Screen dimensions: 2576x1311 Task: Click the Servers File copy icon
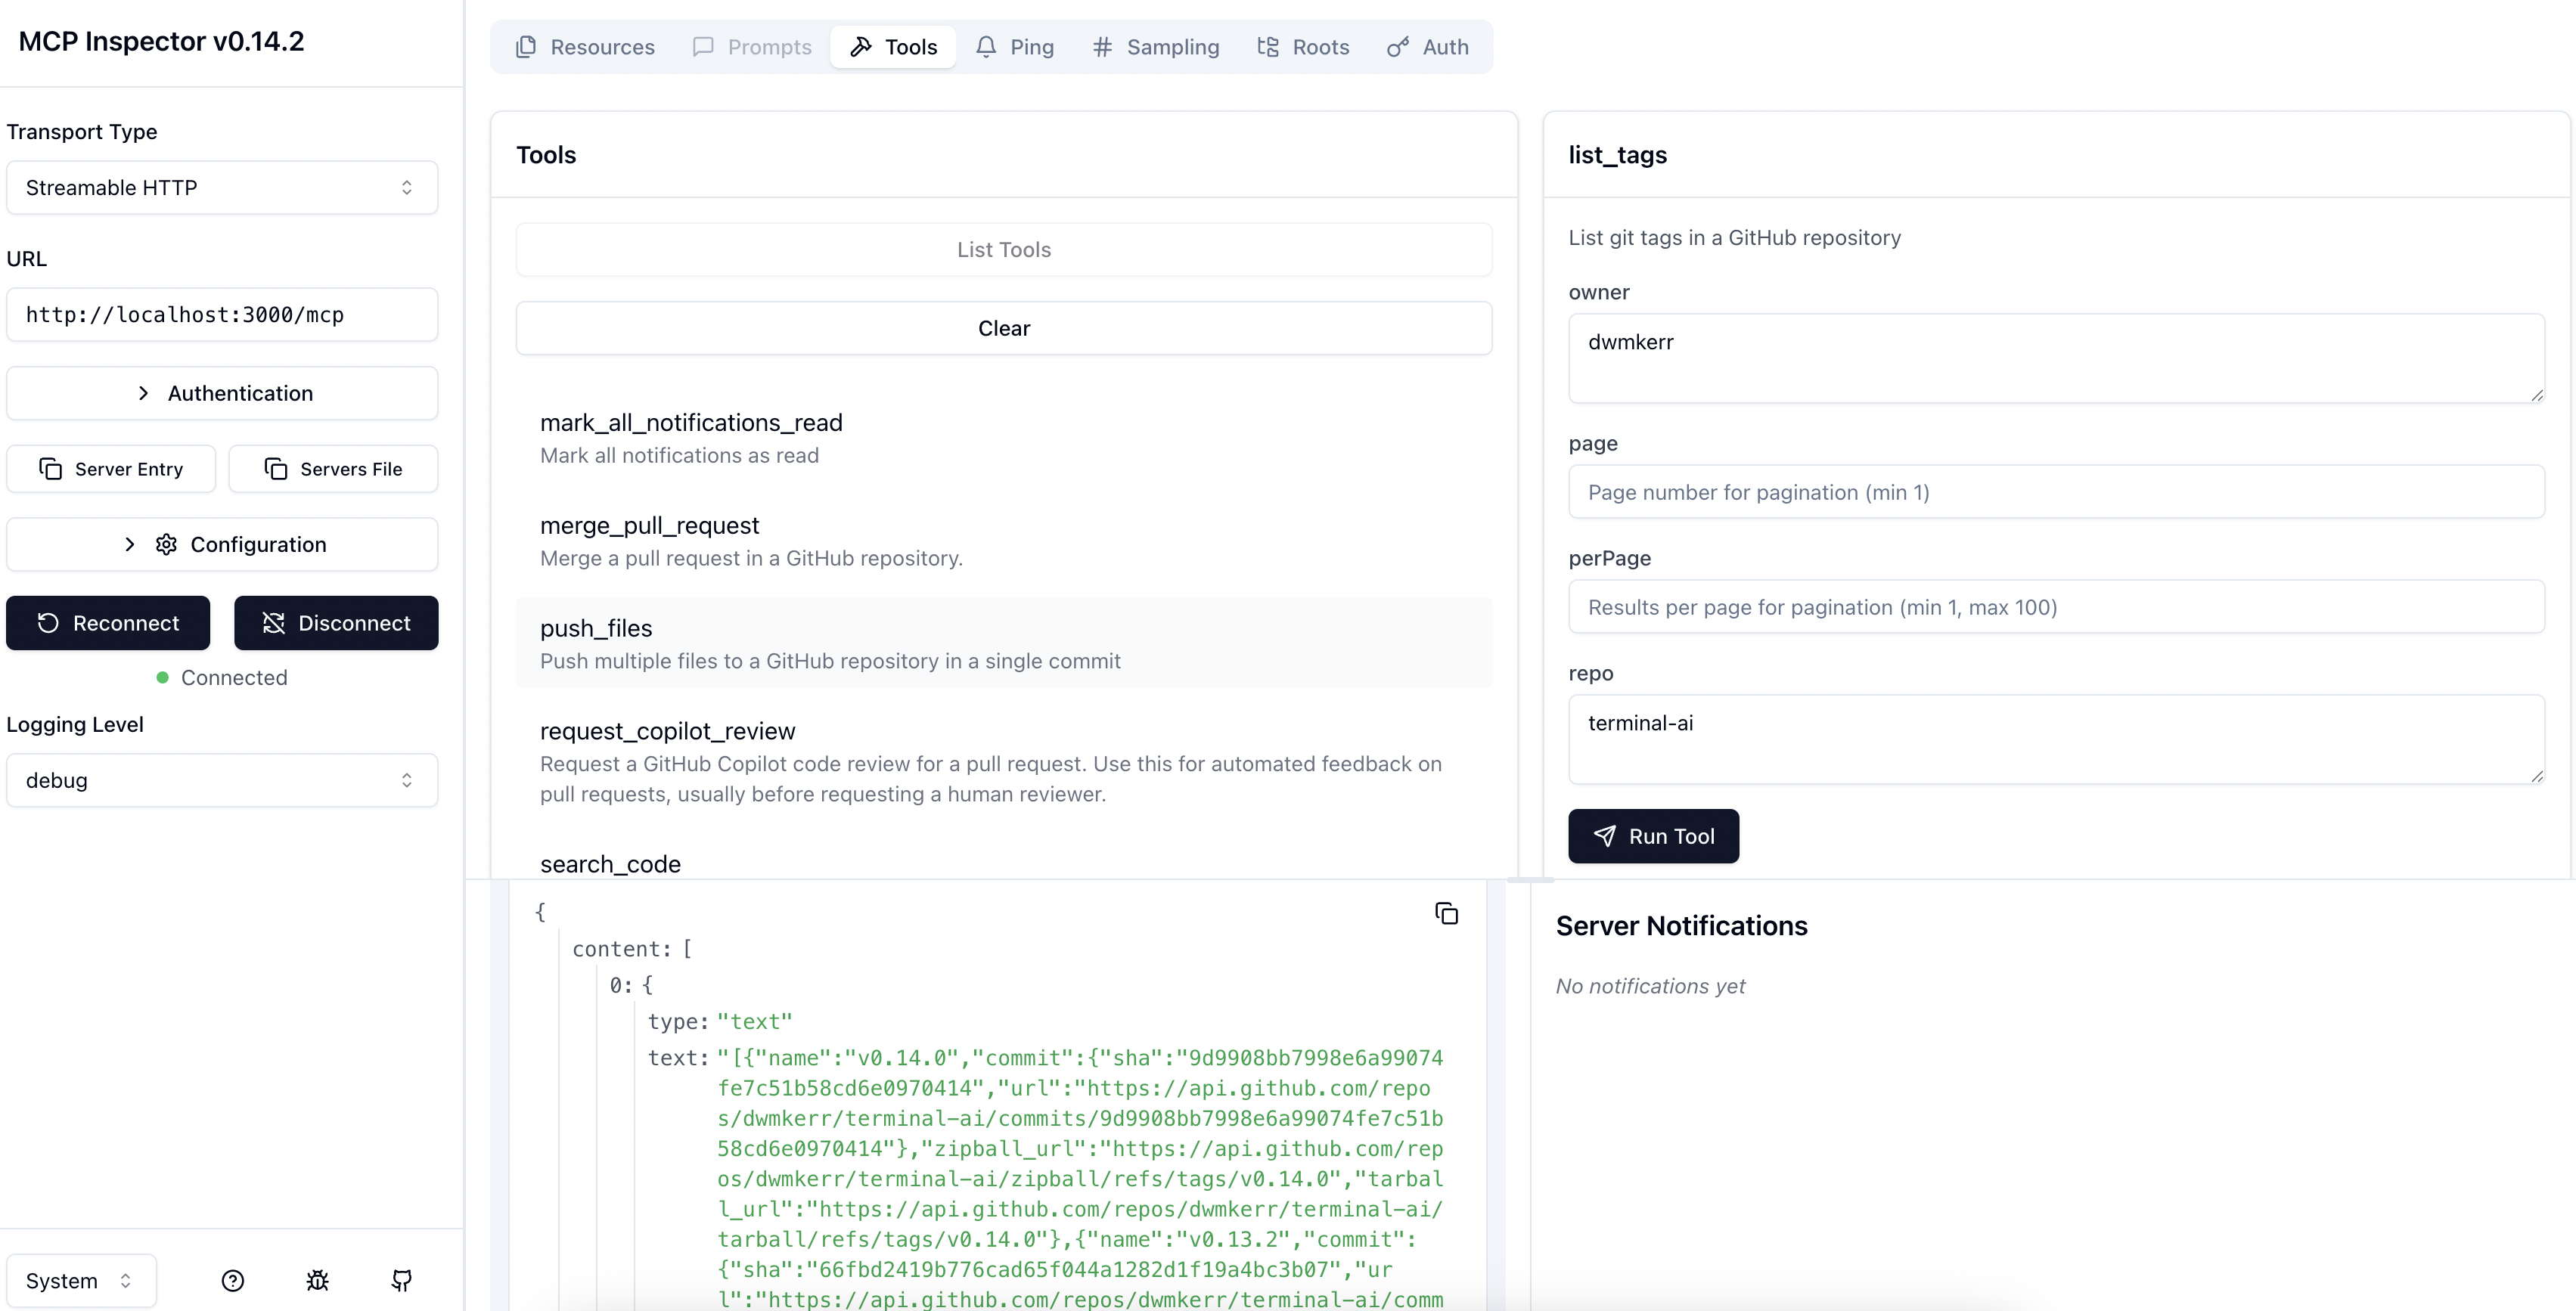click(276, 469)
